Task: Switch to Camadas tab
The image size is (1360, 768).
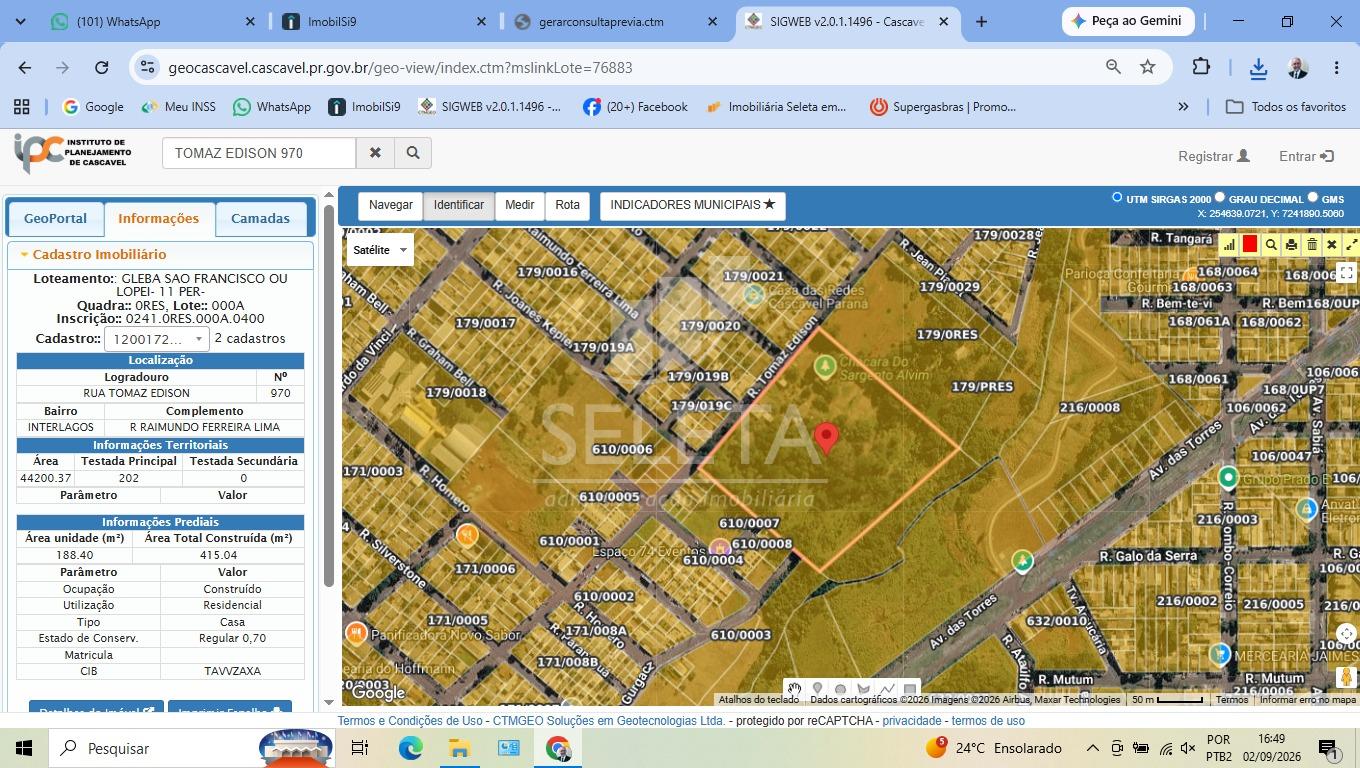Action: (x=260, y=218)
